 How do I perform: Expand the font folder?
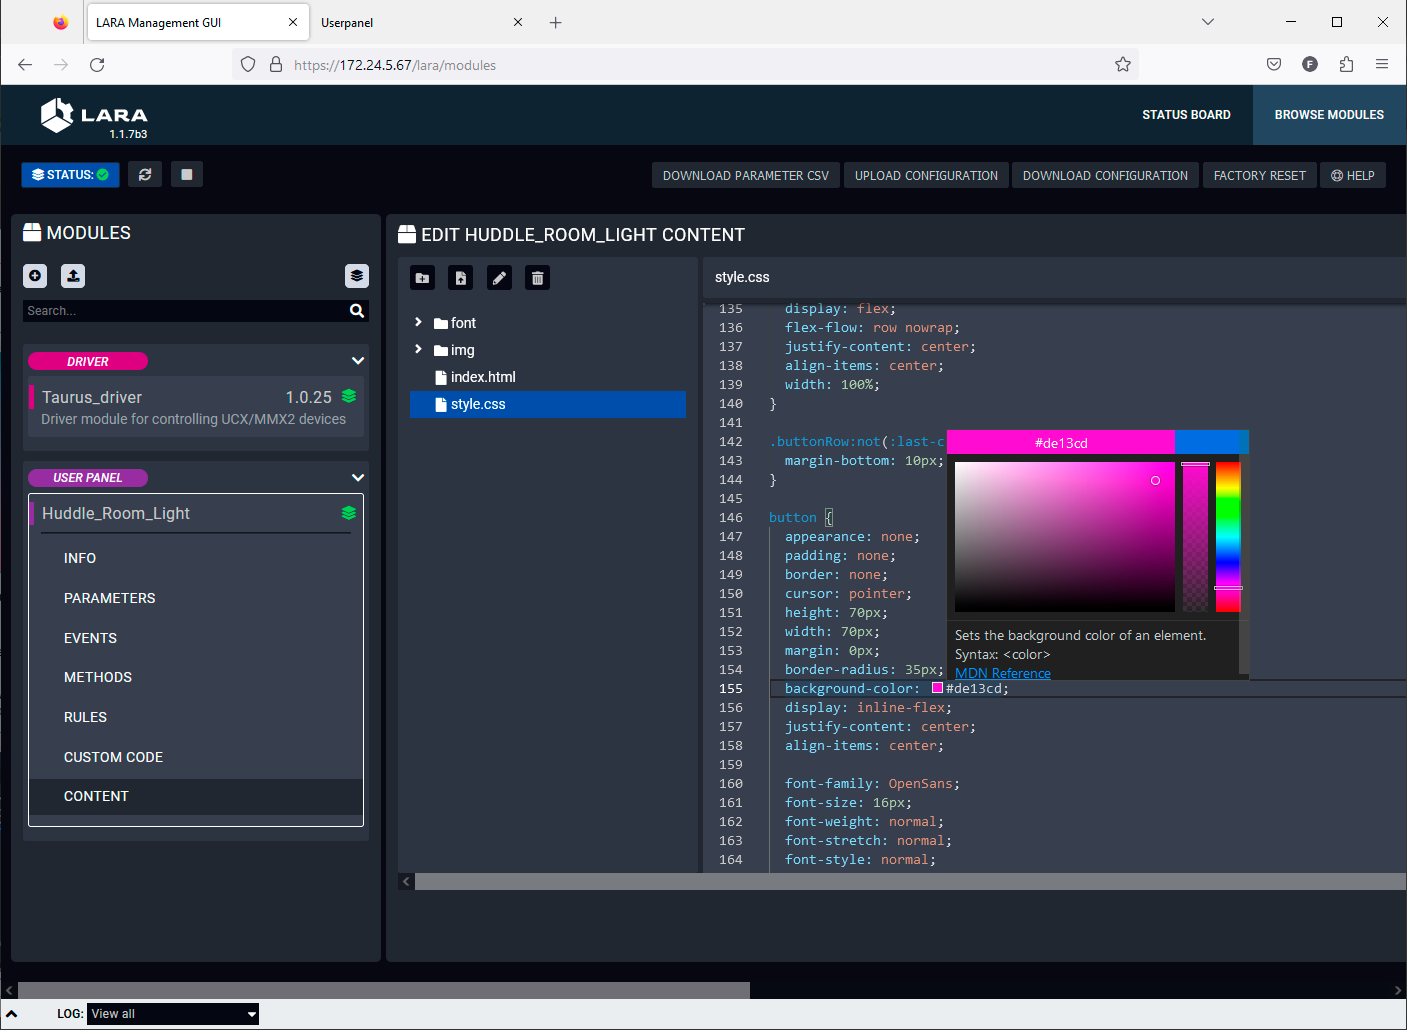[x=418, y=323]
